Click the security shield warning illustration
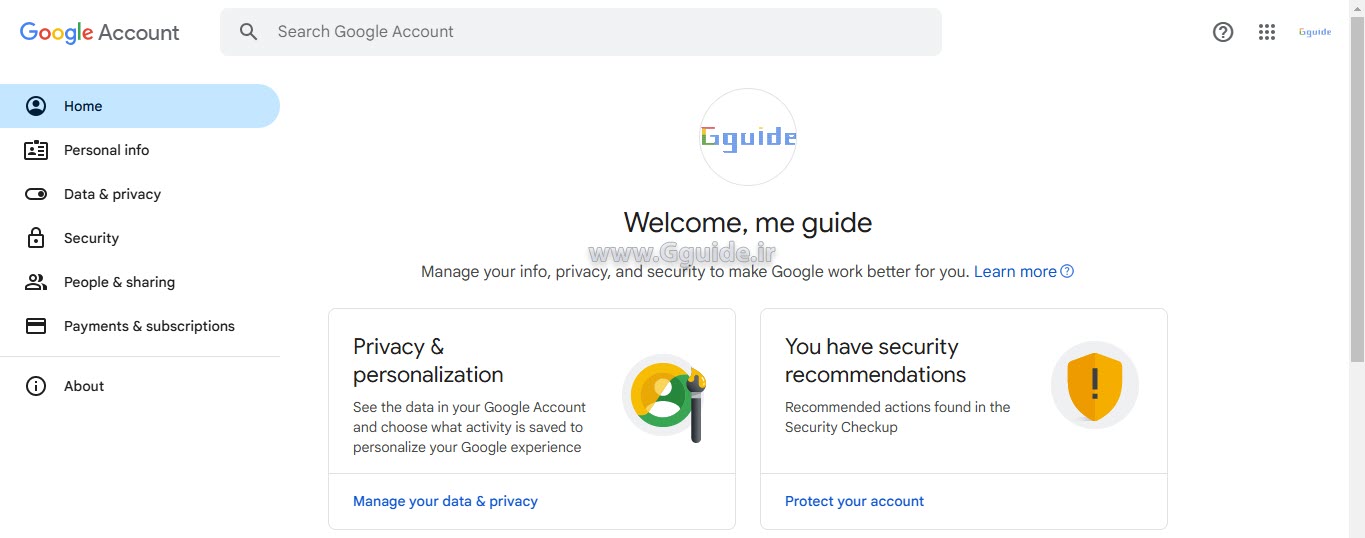 (x=1095, y=385)
